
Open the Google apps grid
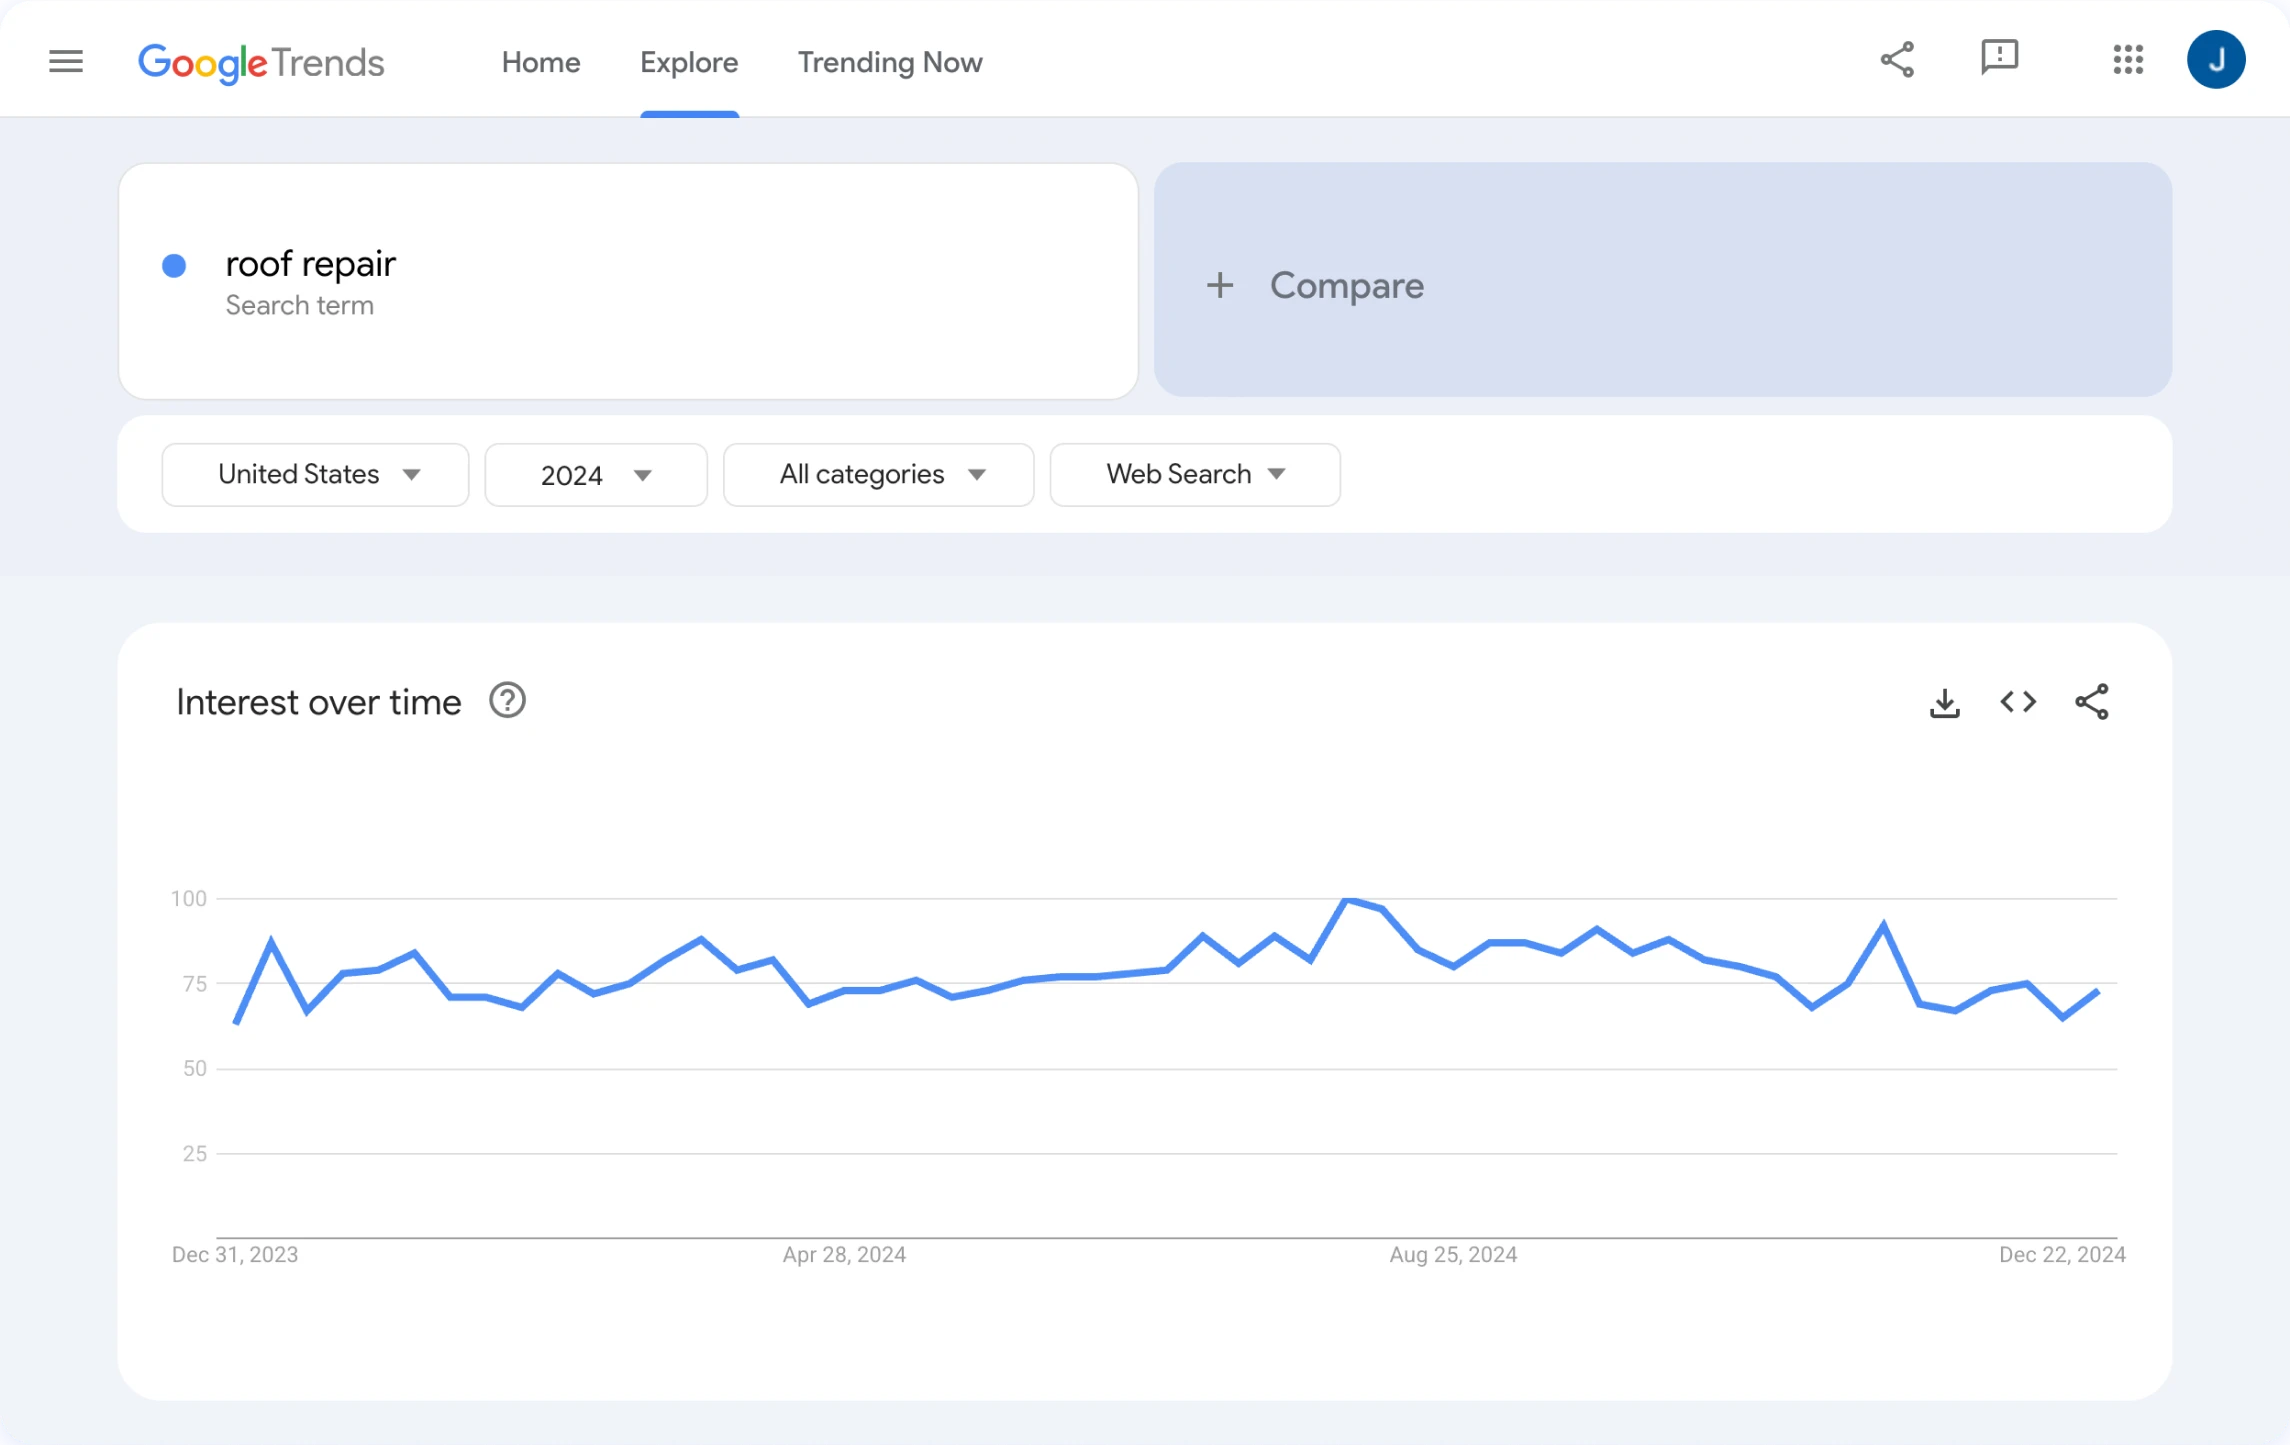[x=2128, y=60]
